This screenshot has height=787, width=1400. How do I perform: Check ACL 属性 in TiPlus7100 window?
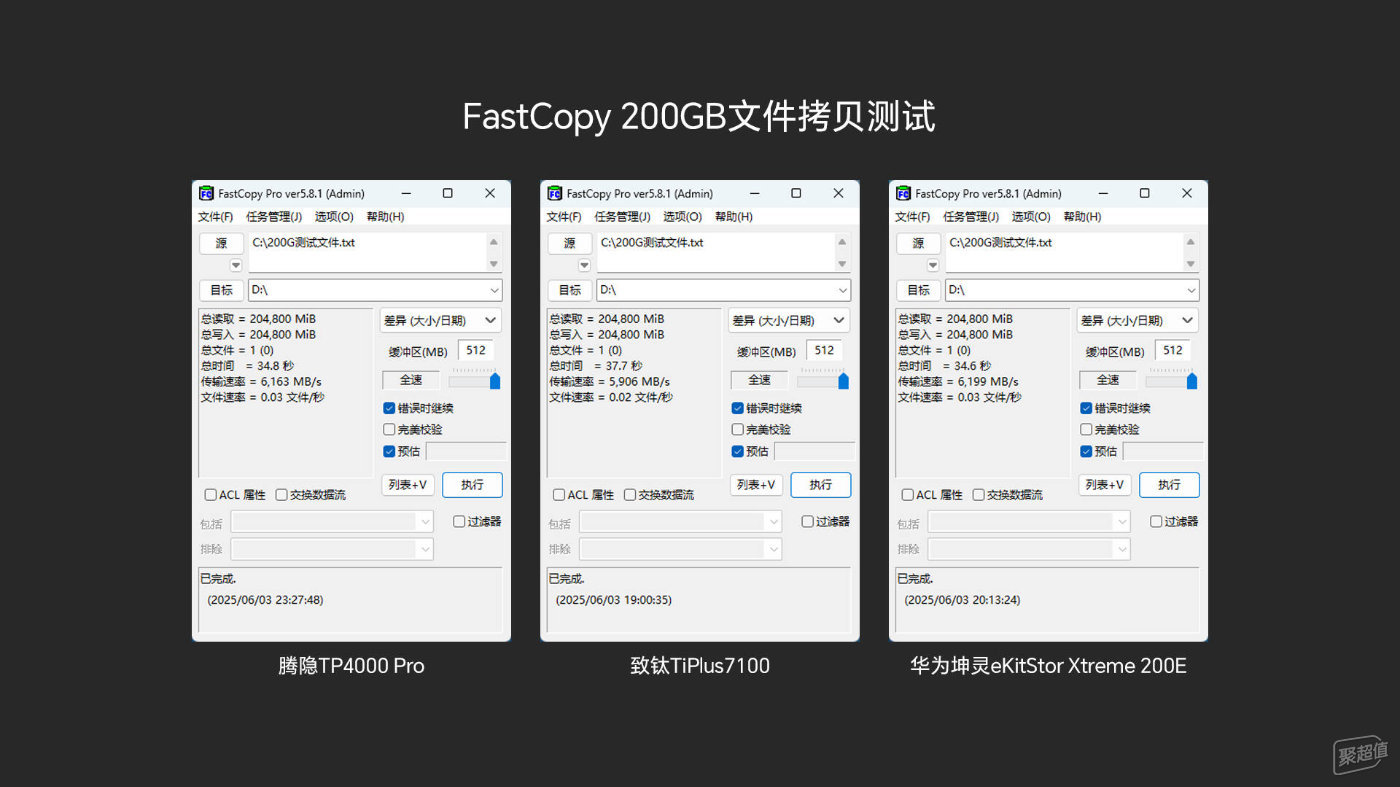click(559, 494)
